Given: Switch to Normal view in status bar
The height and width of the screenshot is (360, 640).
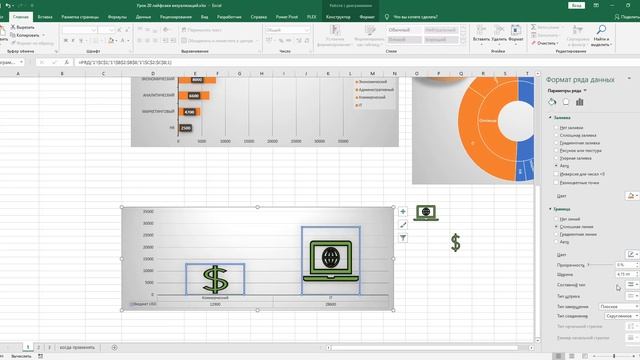Looking at the screenshot, I should pos(558,356).
